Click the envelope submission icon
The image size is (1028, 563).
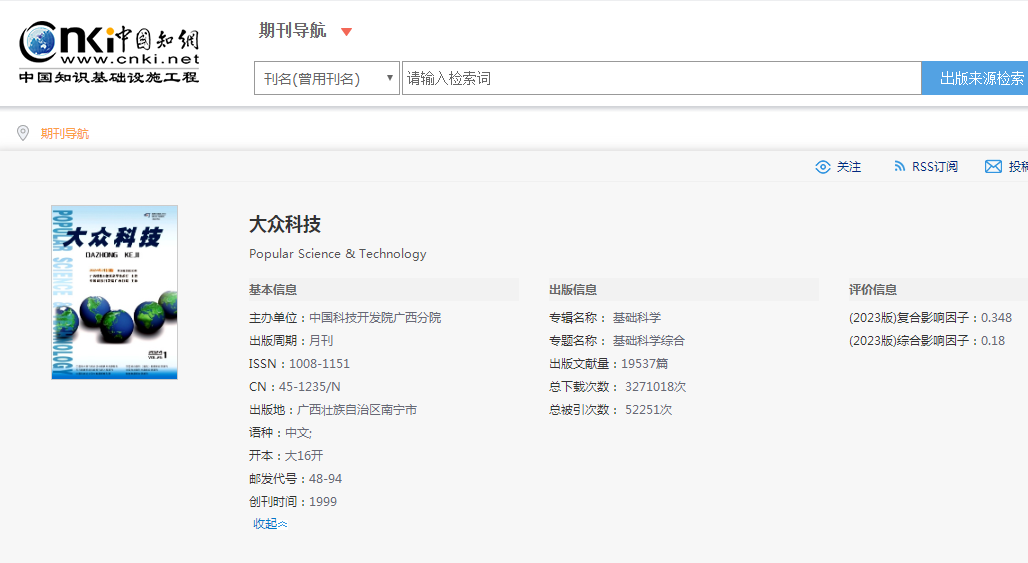pyautogui.click(x=993, y=167)
